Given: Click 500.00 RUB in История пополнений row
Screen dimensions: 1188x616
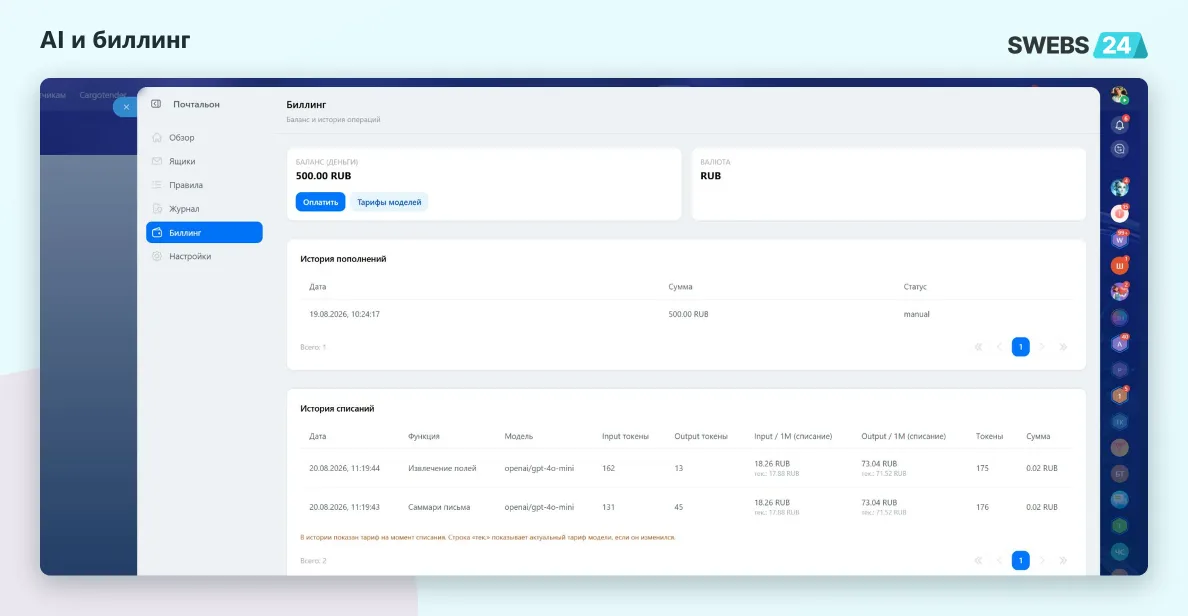Looking at the screenshot, I should (688, 314).
